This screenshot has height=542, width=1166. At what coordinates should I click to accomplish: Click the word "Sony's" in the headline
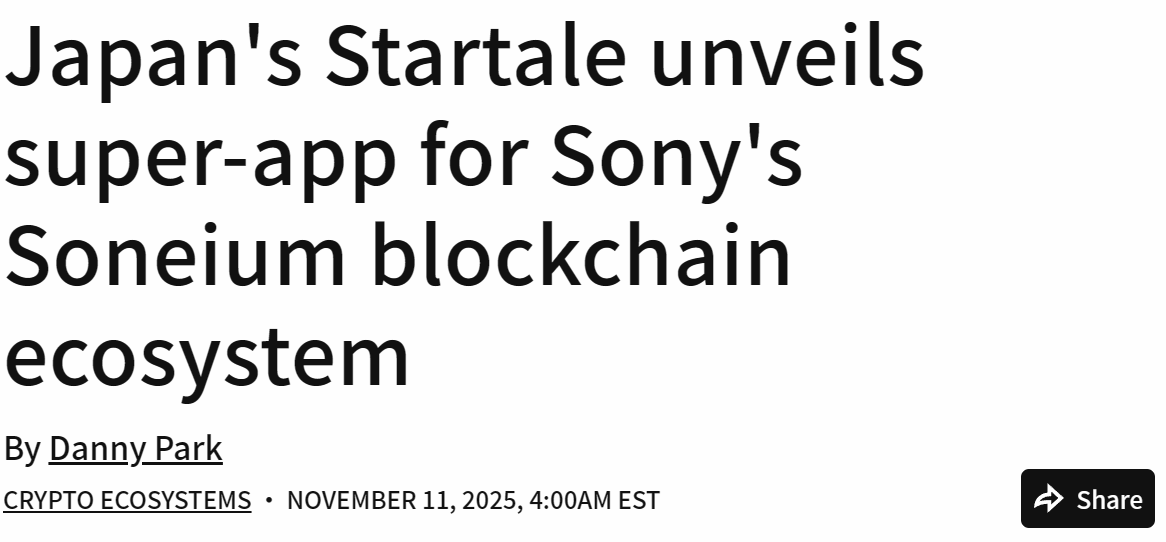coord(677,158)
